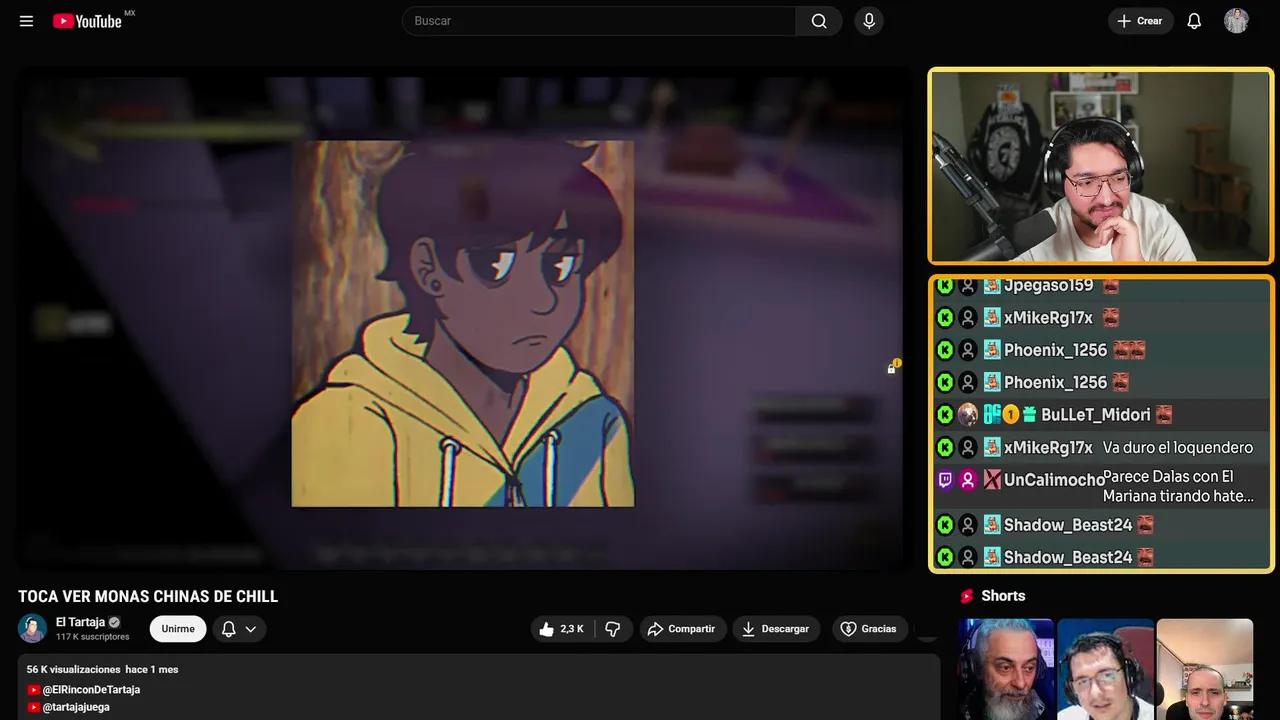Click the BuLLeT_Midori chat username

point(1095,415)
